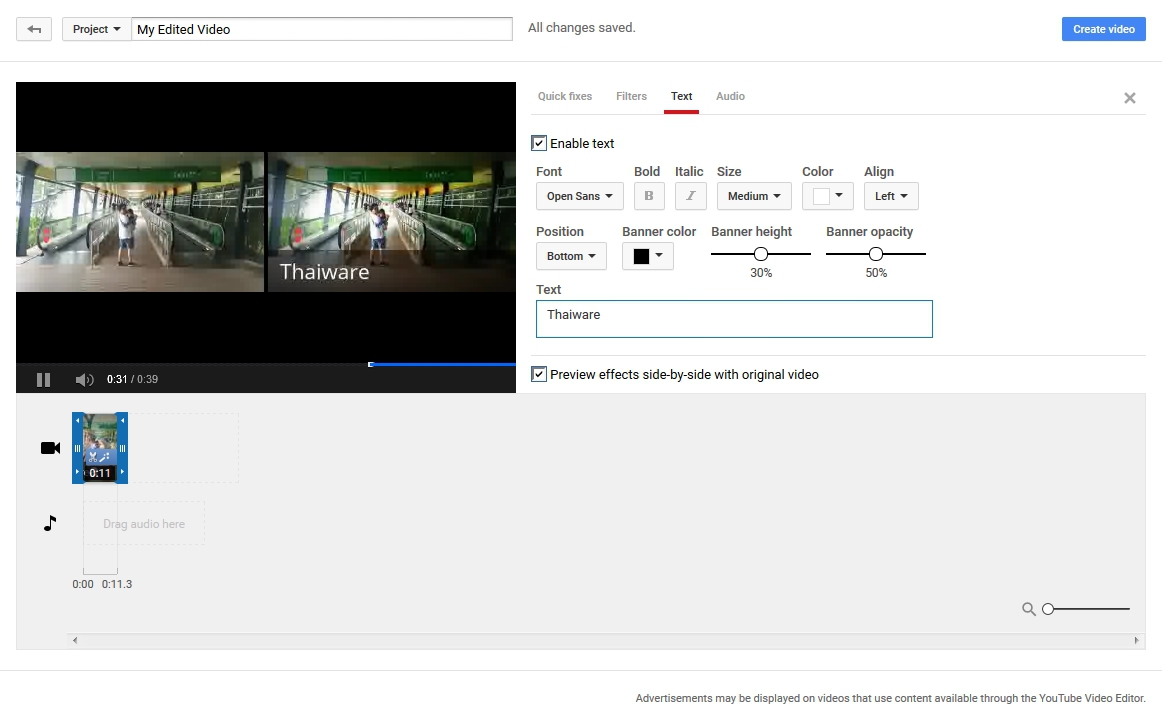
Task: Toggle Bold text formatting
Action: (649, 196)
